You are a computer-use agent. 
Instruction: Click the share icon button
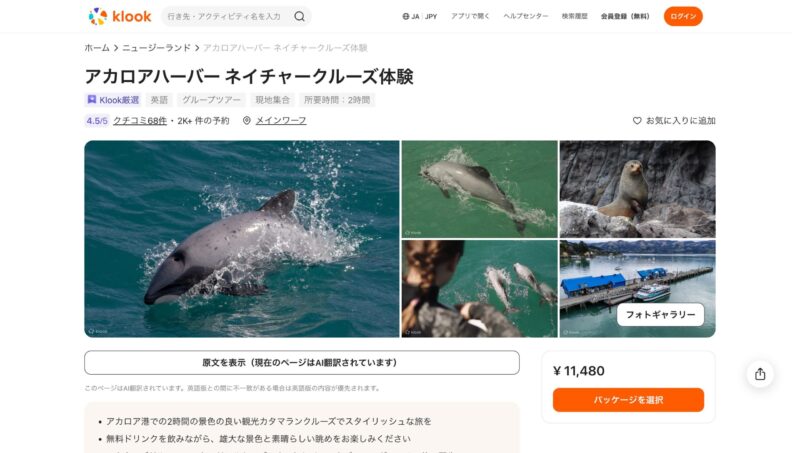click(760, 374)
